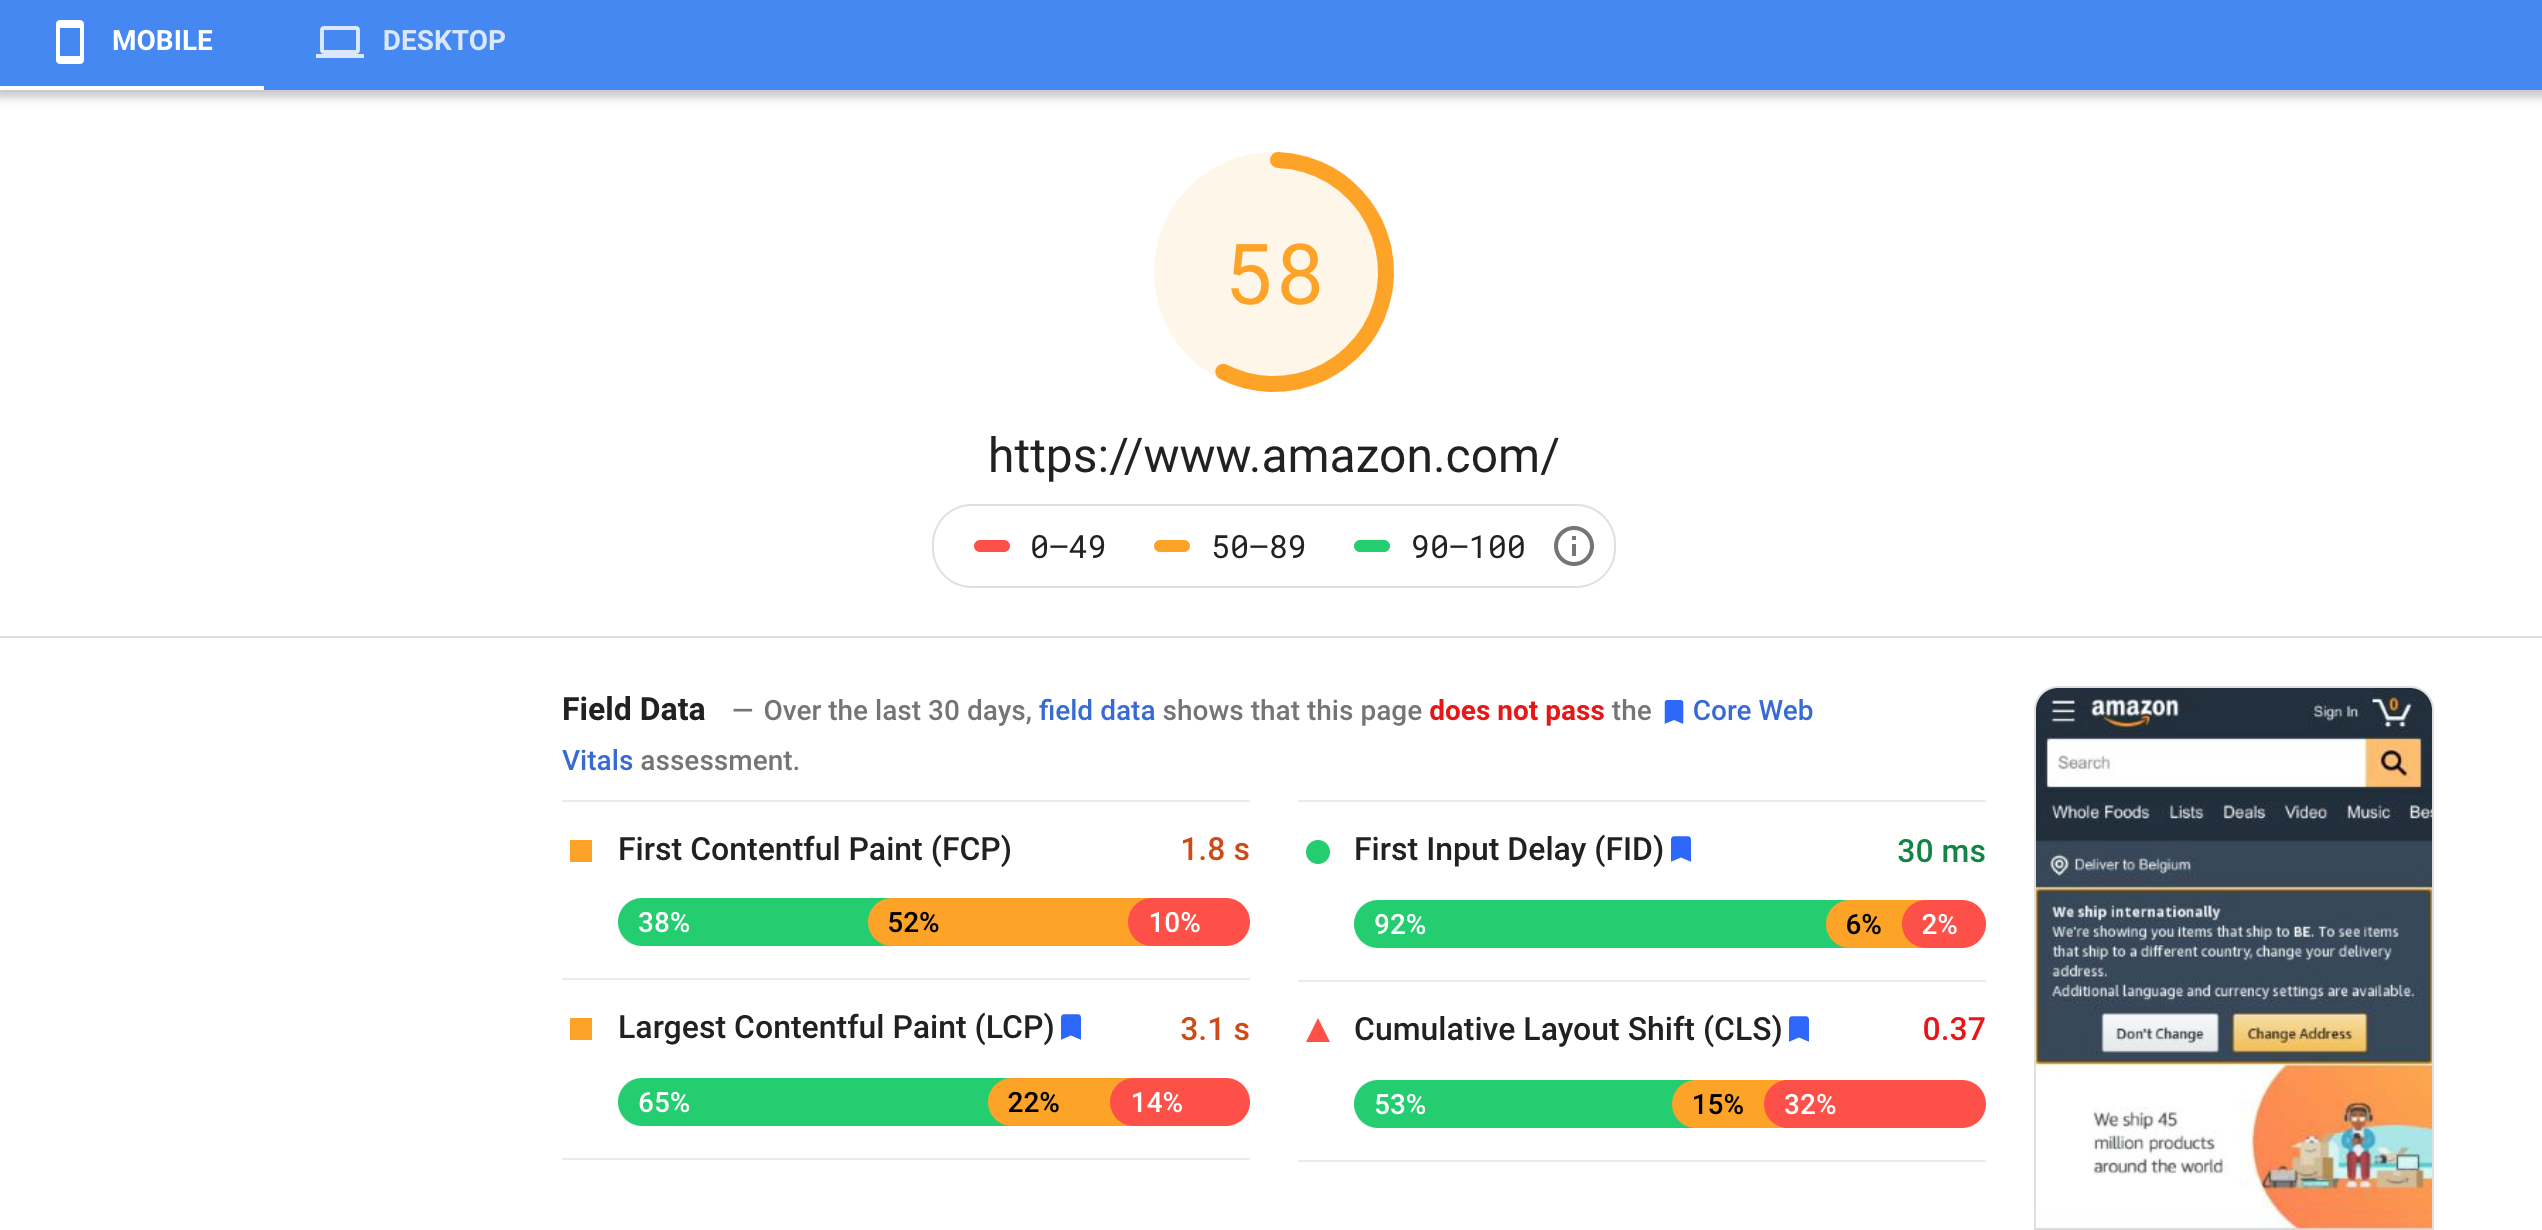Viewport: 2542px width, 1230px height.
Task: Click the bookmark icon beside Cumulative Layout Shift
Action: point(1799,1029)
